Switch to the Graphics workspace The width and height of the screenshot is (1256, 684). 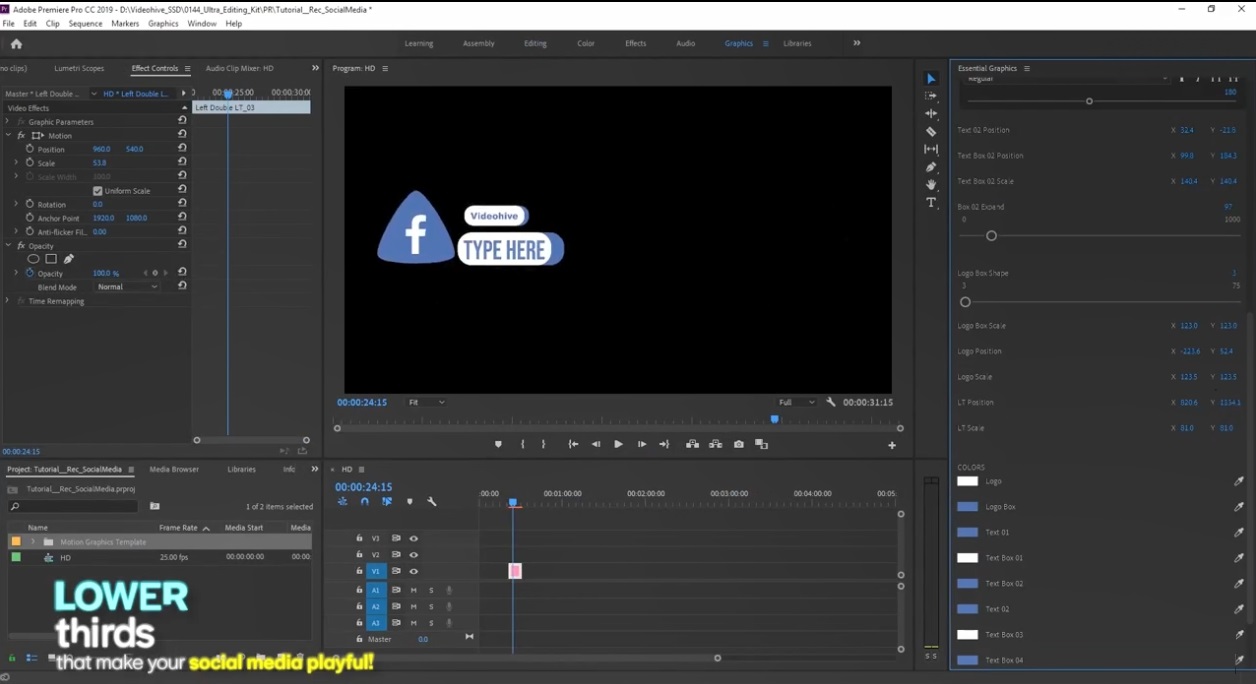(739, 43)
